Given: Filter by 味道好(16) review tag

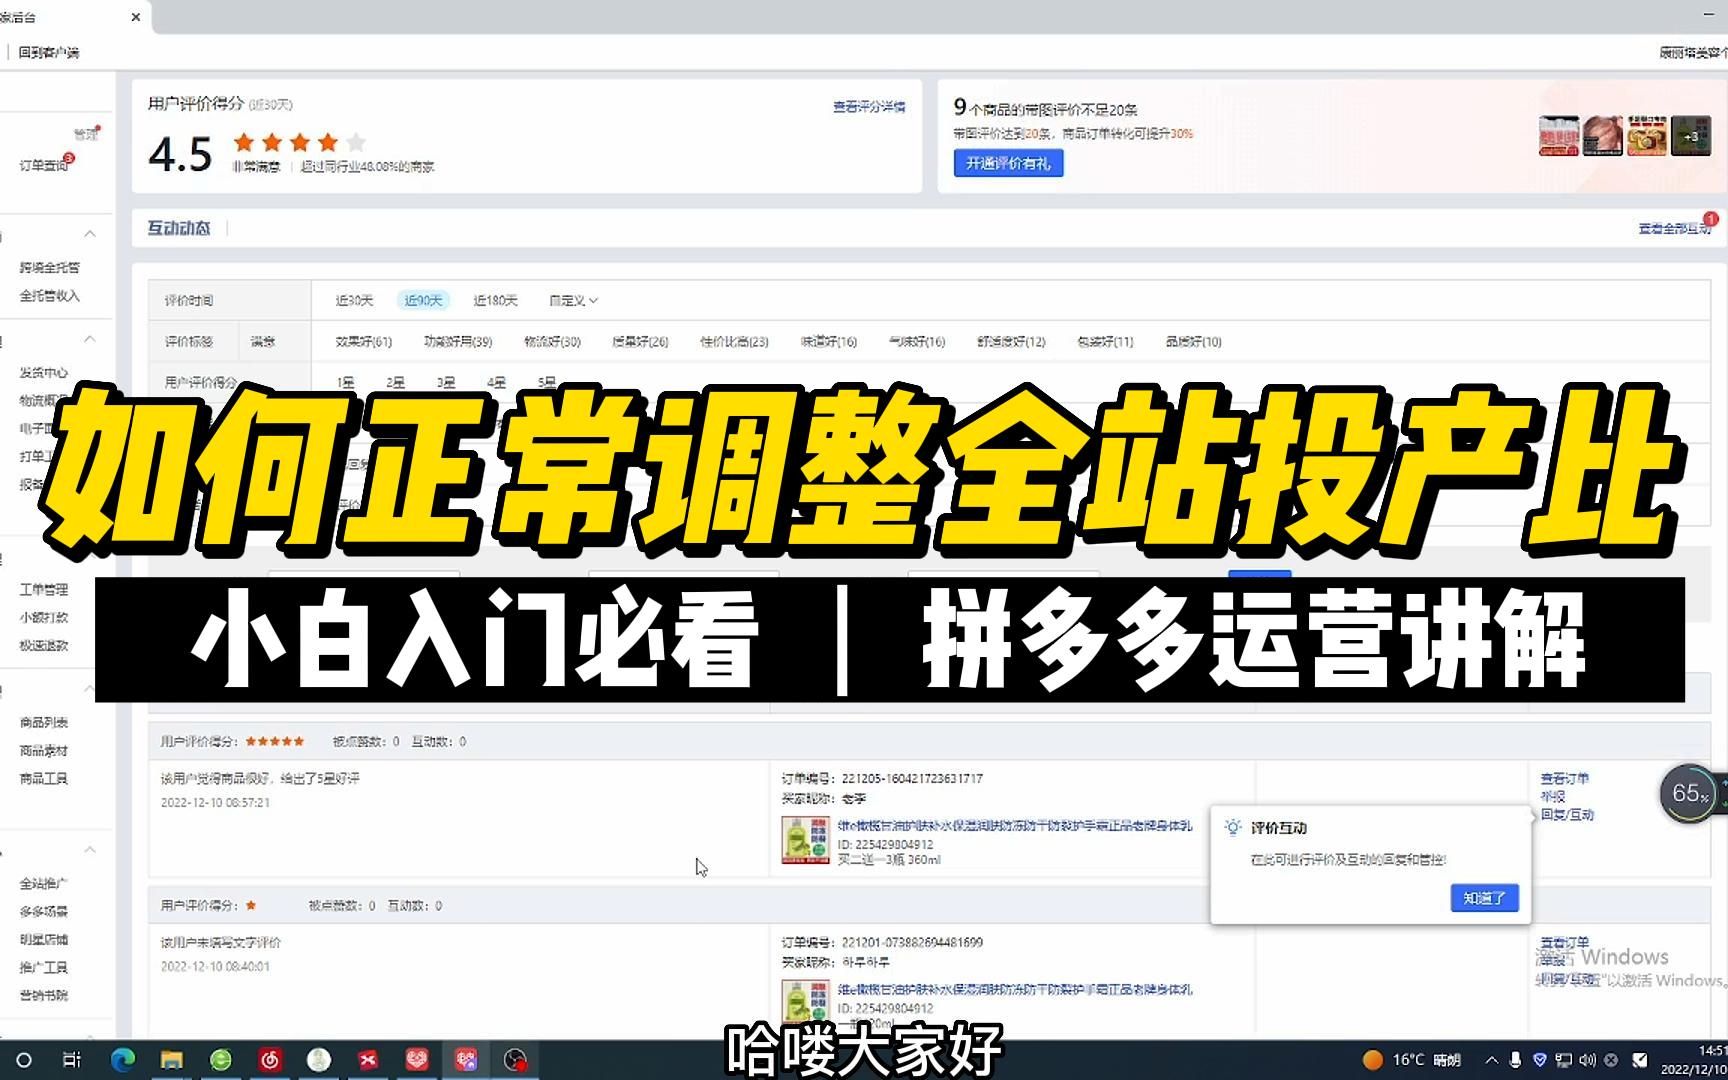Looking at the screenshot, I should (829, 341).
